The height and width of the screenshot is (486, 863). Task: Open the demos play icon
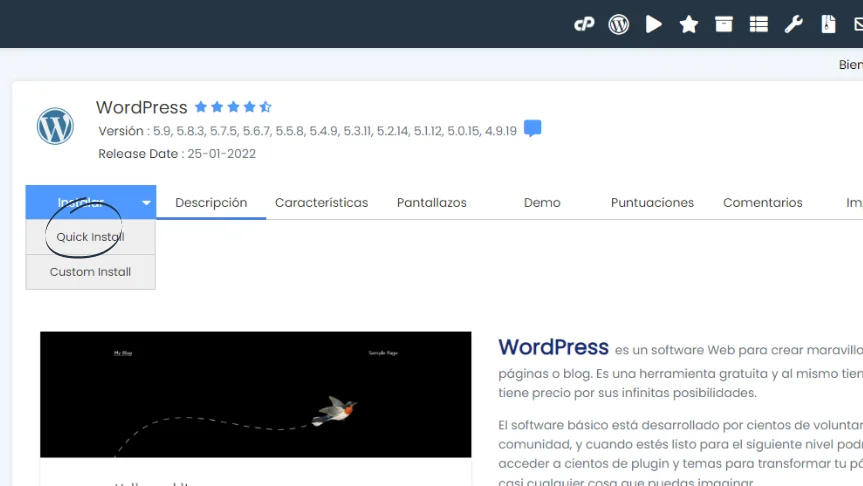(x=653, y=24)
